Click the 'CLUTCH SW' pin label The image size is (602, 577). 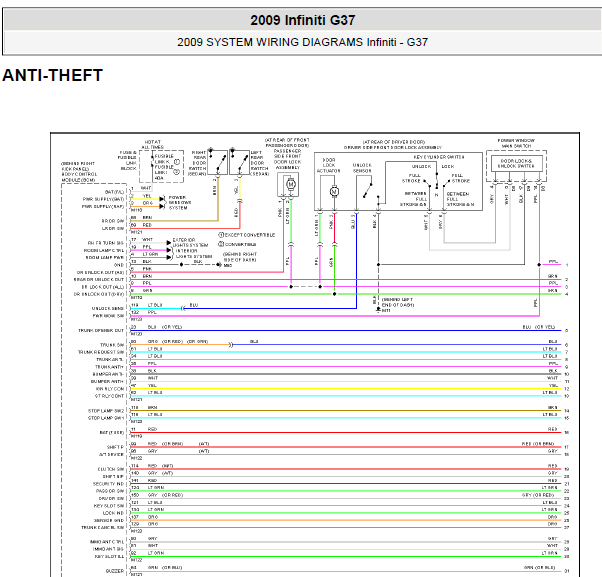(111, 469)
